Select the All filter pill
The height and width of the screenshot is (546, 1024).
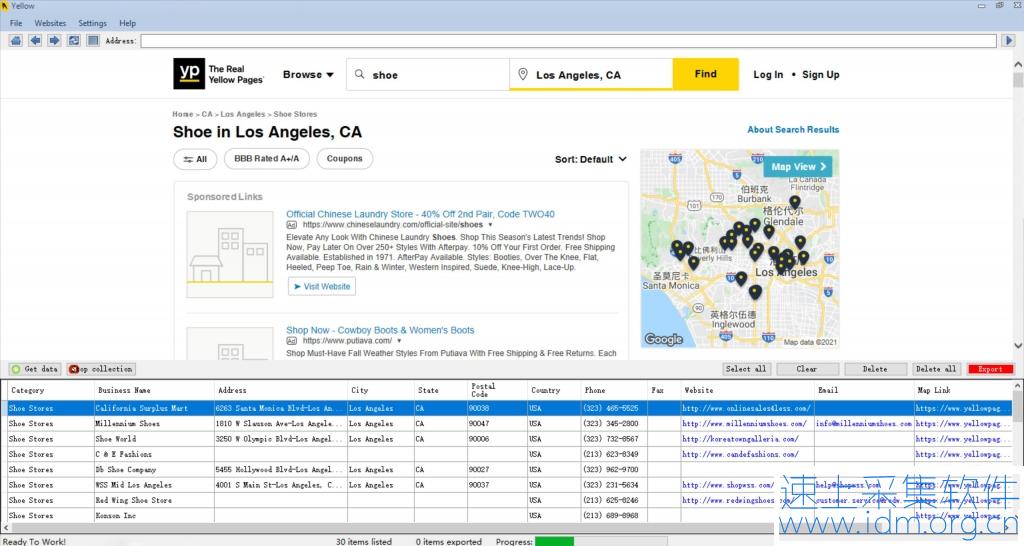pos(195,159)
